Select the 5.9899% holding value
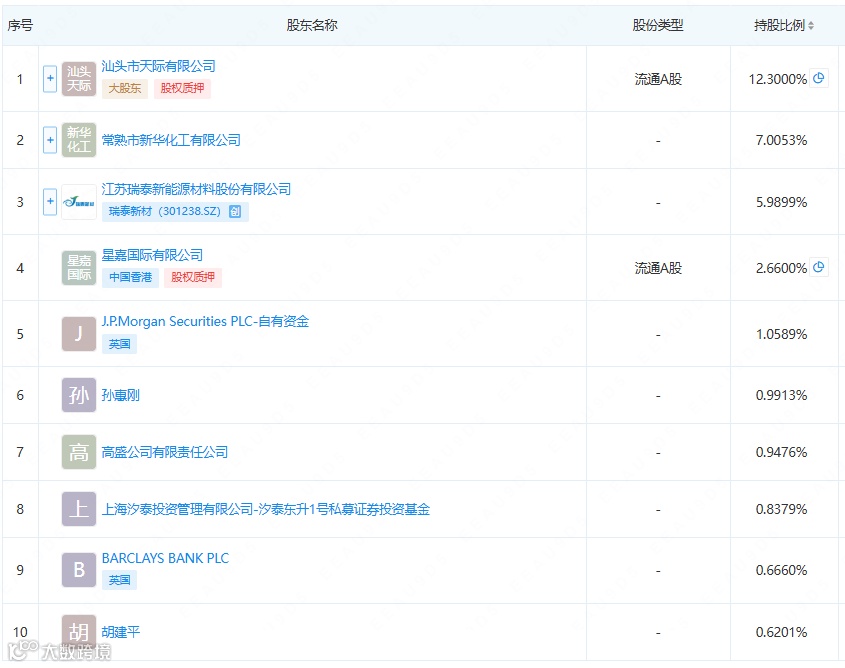The width and height of the screenshot is (845, 668). (781, 203)
